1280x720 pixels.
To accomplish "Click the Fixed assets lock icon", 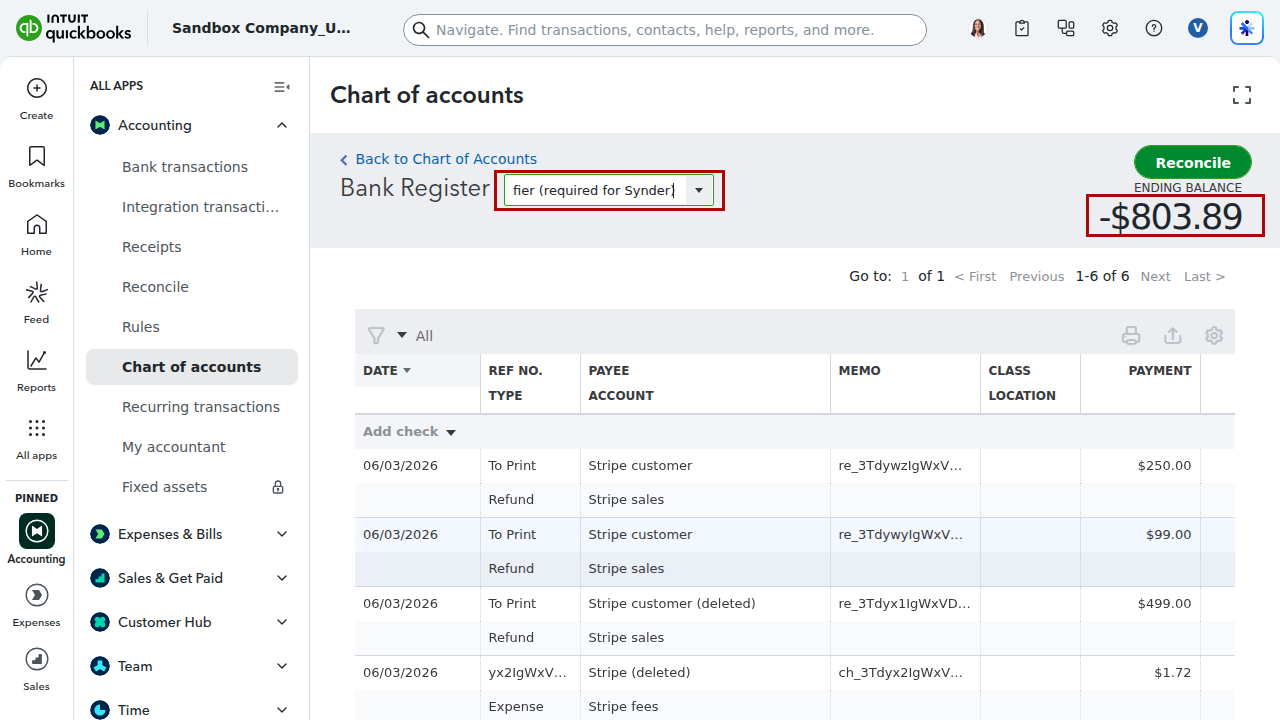I will (x=278, y=487).
